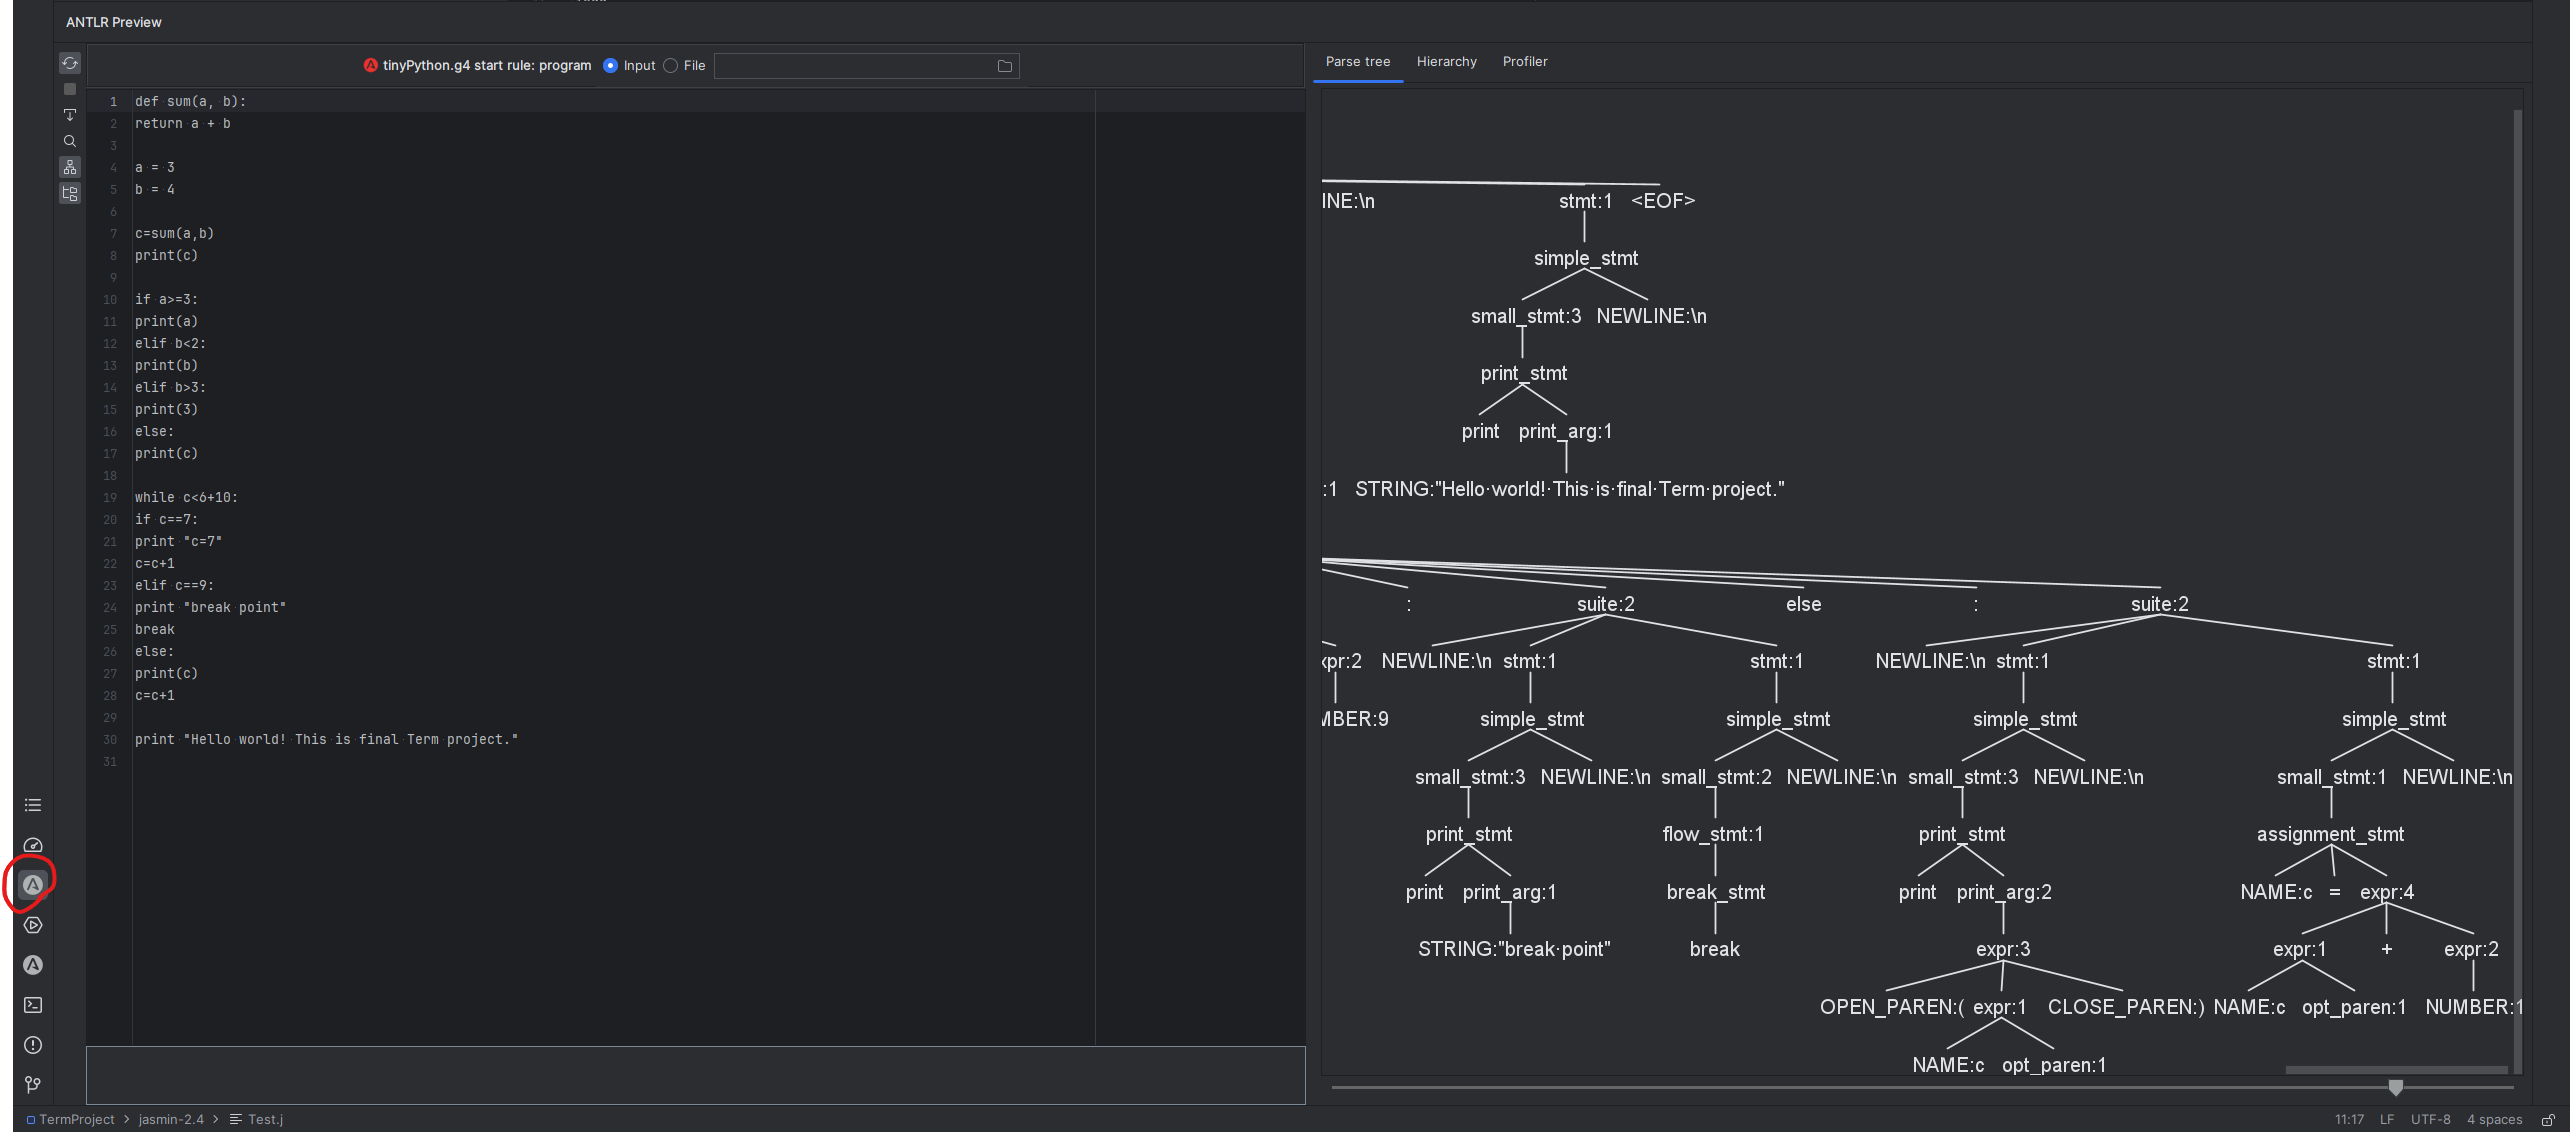
Task: Switch to the Profiler tab
Action: (x=1524, y=62)
